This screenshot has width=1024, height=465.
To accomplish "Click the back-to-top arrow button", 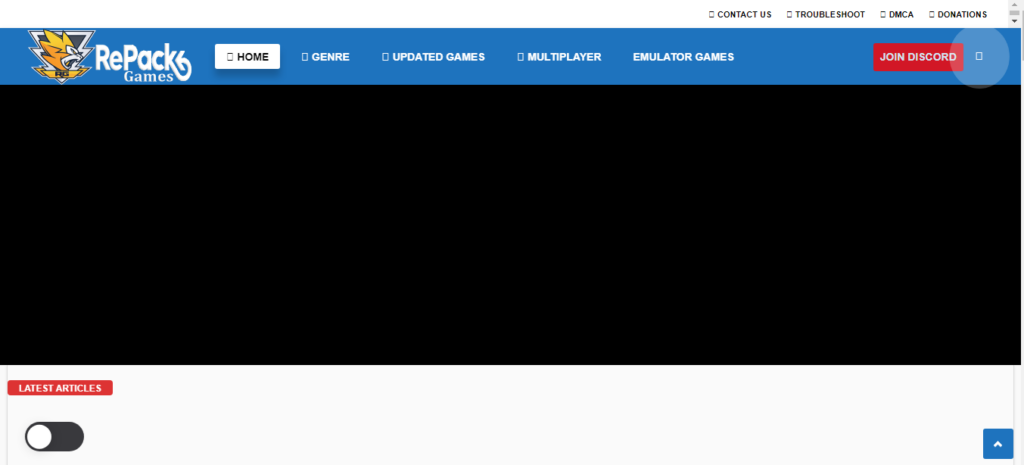I will pyautogui.click(x=998, y=444).
